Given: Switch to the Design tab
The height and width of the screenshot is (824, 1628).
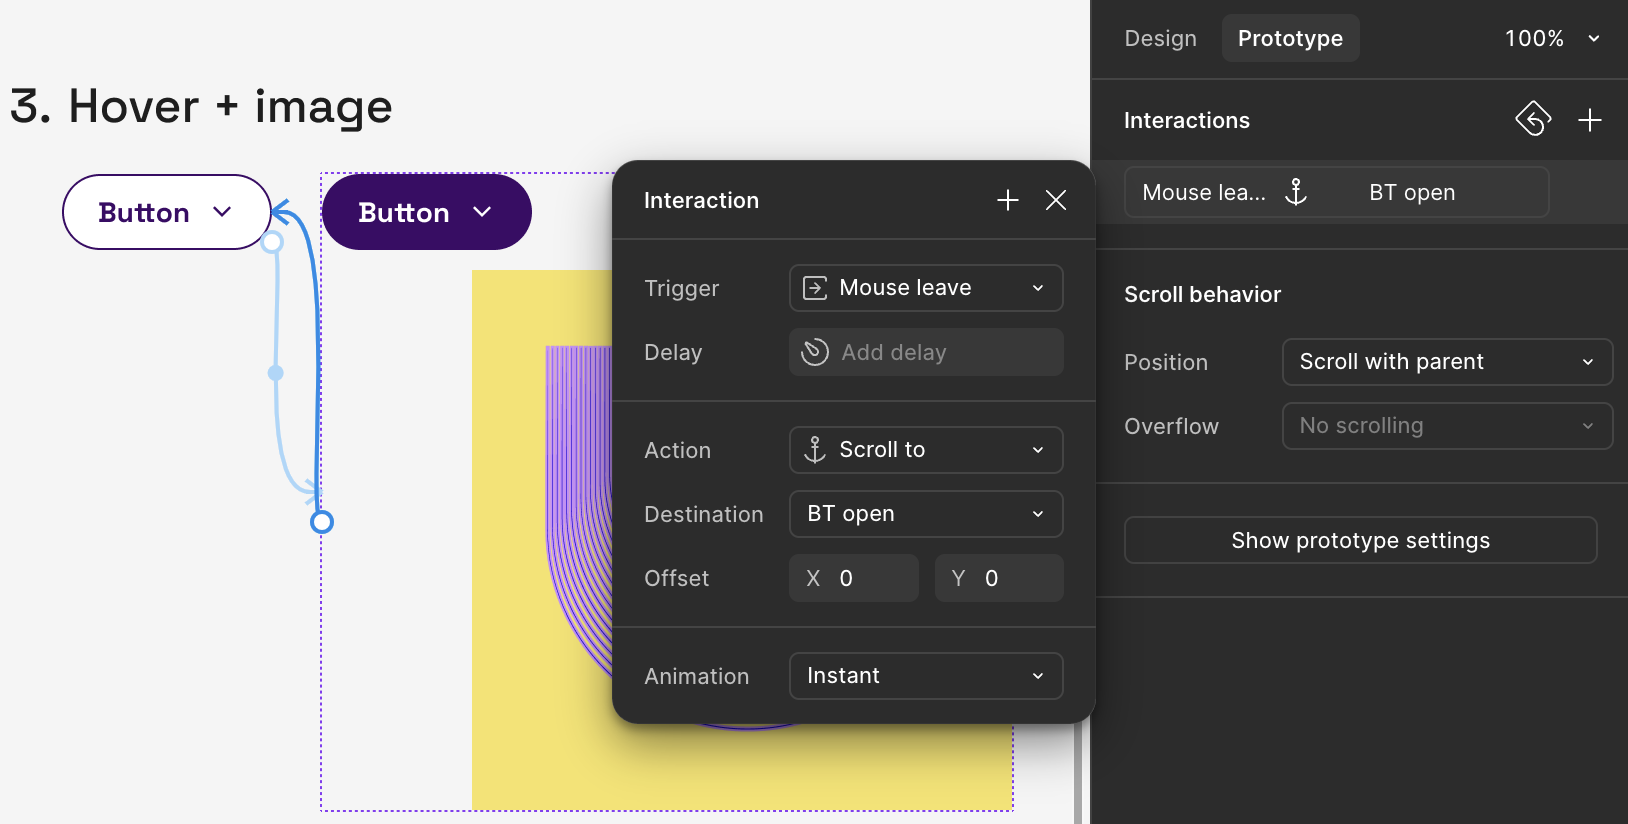Looking at the screenshot, I should click(x=1160, y=38).
